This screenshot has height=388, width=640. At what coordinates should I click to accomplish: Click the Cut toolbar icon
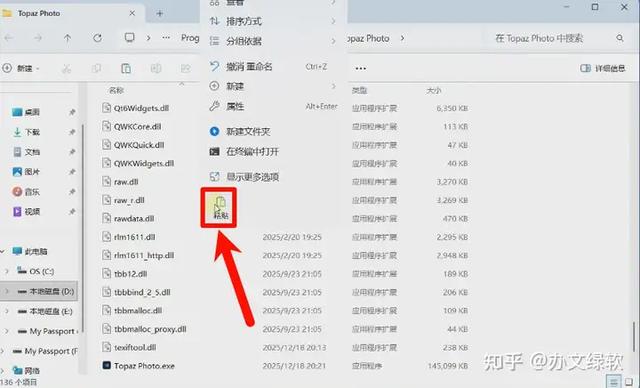pos(66,69)
